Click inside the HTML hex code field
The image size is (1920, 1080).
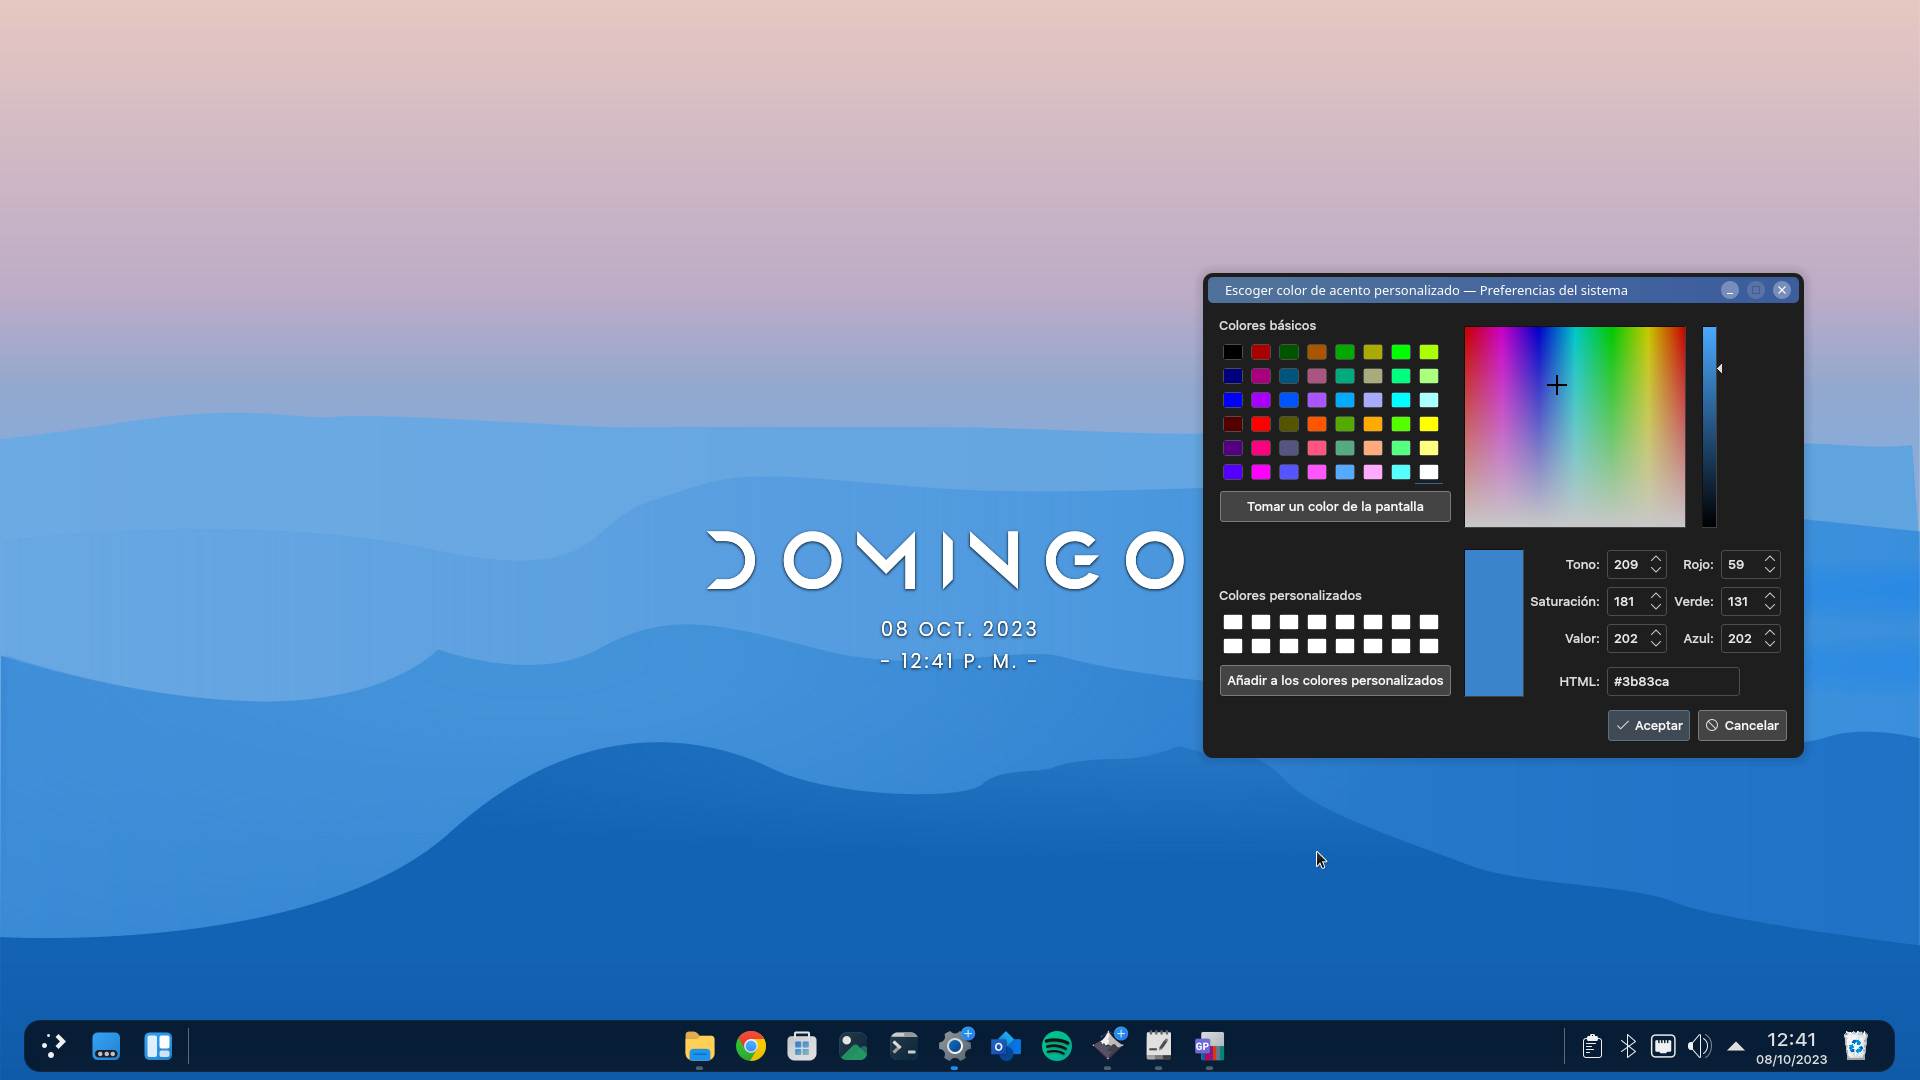(1672, 681)
